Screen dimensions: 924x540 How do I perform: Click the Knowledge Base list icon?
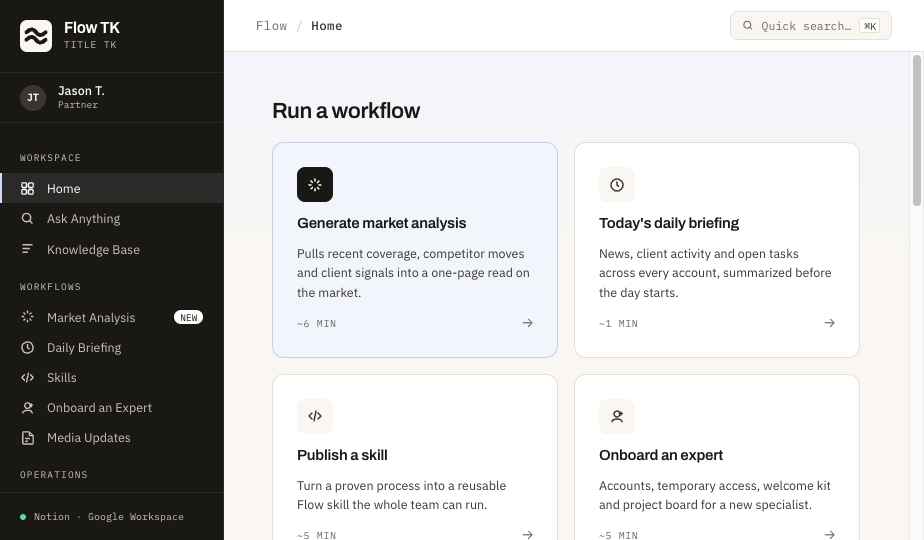27,249
